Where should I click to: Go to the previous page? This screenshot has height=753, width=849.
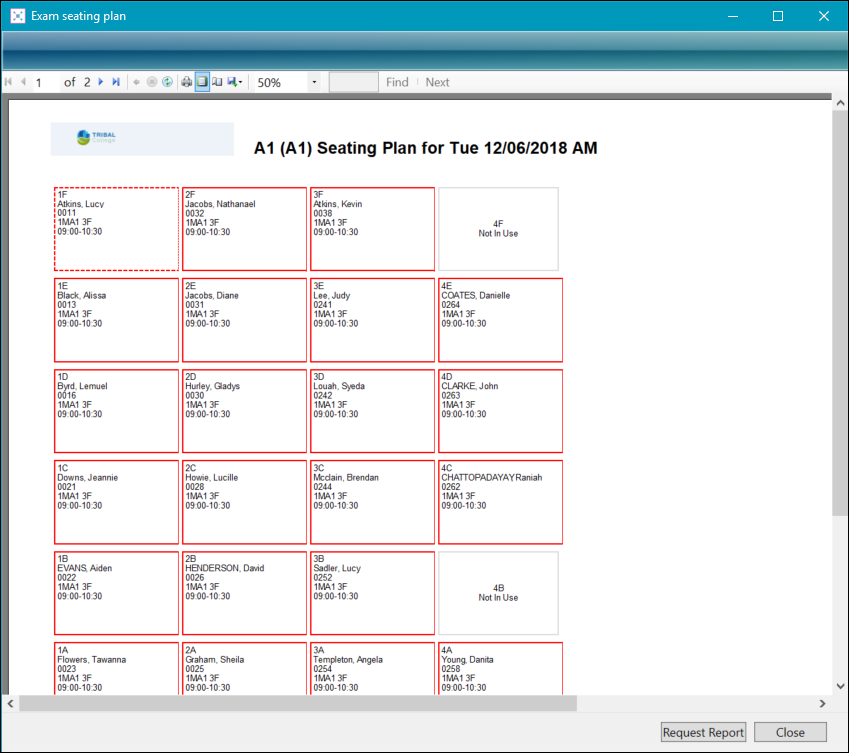click(22, 82)
